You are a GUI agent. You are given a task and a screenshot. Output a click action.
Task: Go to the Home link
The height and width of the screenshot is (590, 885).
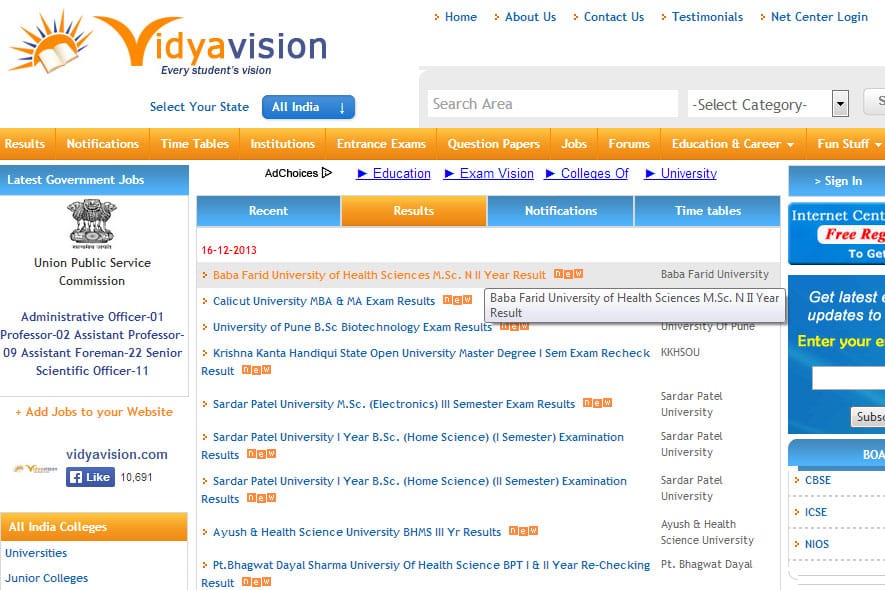click(461, 17)
